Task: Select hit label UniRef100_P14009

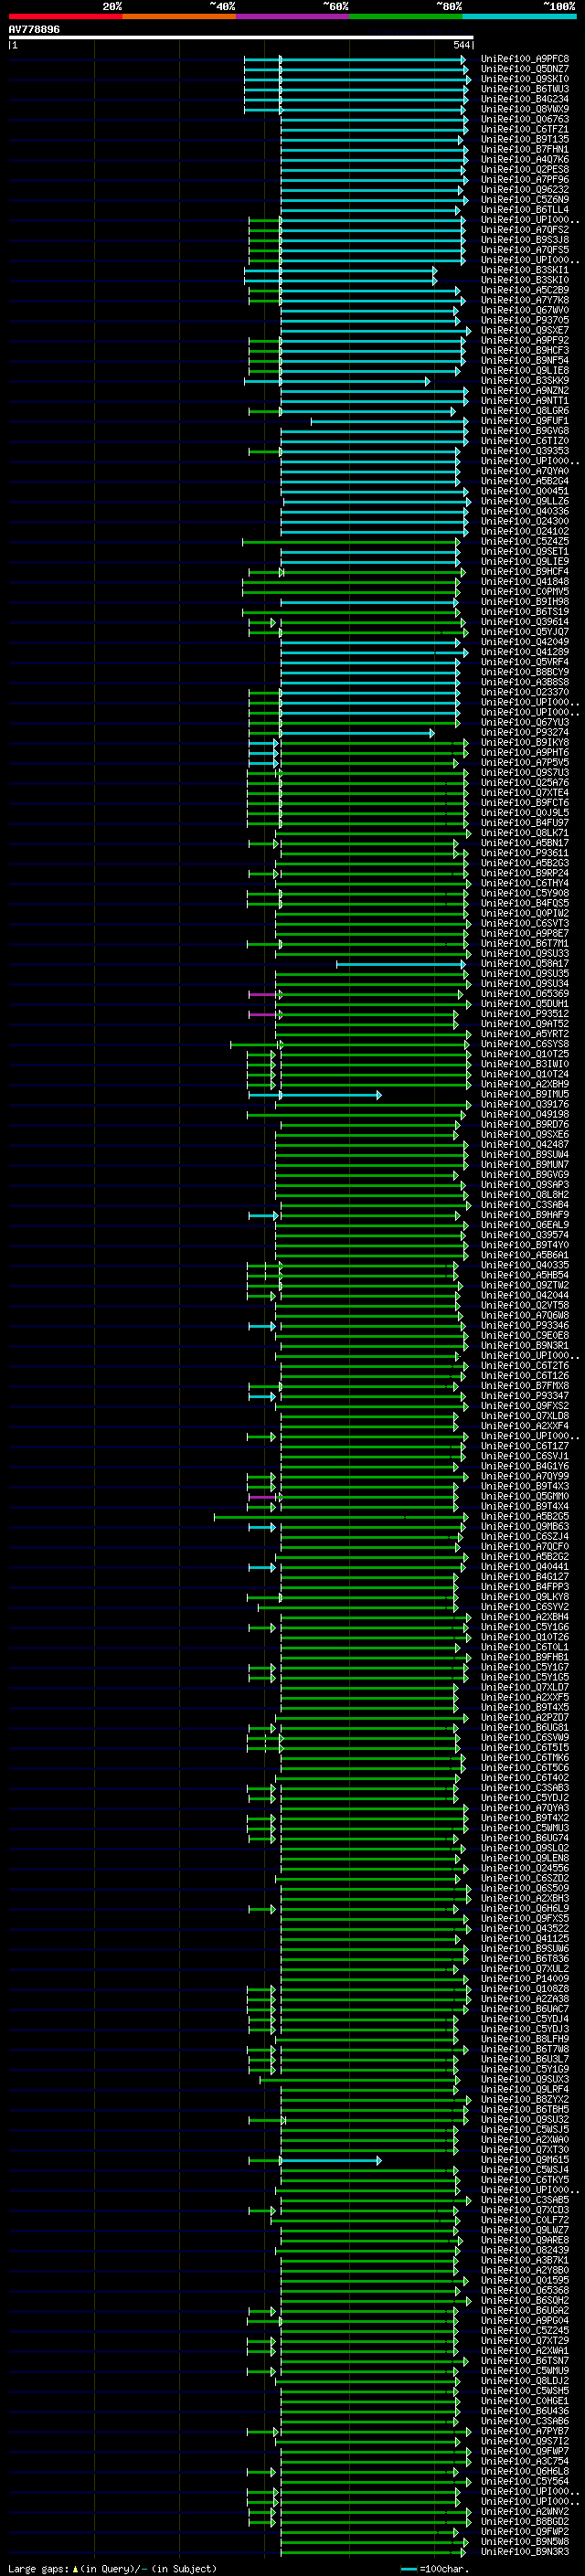Action: tap(525, 1979)
